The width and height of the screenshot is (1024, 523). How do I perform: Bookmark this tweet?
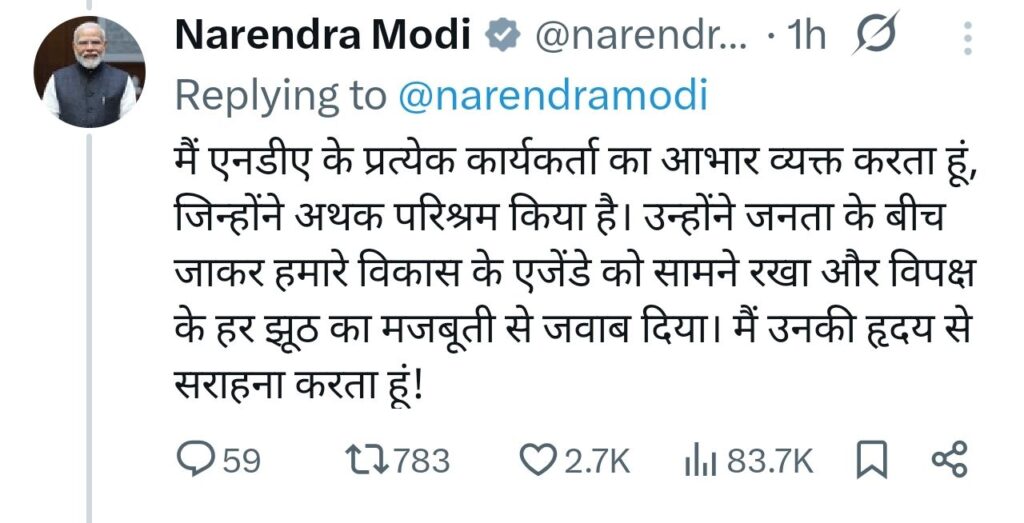point(872,460)
